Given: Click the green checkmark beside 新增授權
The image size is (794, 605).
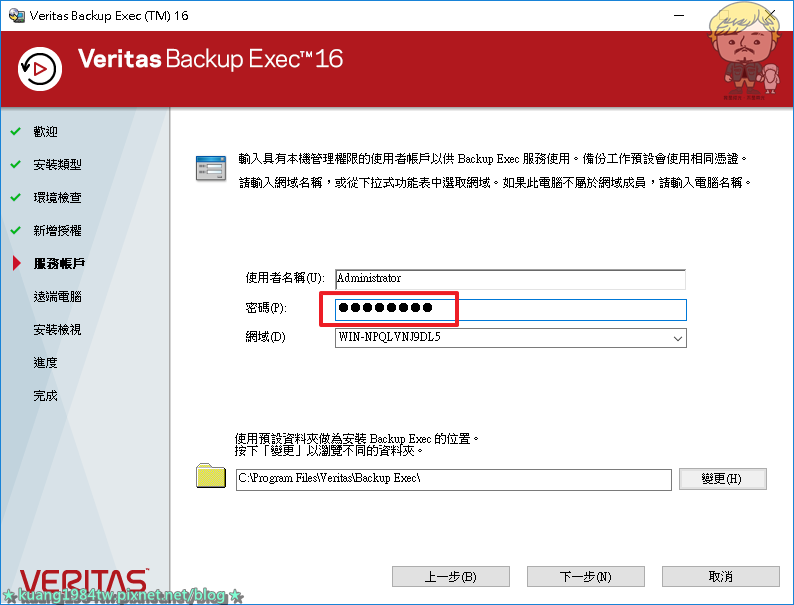Looking at the screenshot, I should (x=16, y=230).
